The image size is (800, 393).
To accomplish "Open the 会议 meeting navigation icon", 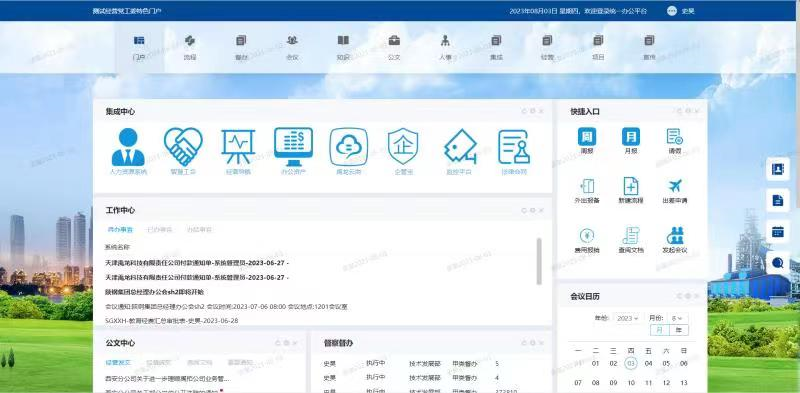I will (x=292, y=40).
